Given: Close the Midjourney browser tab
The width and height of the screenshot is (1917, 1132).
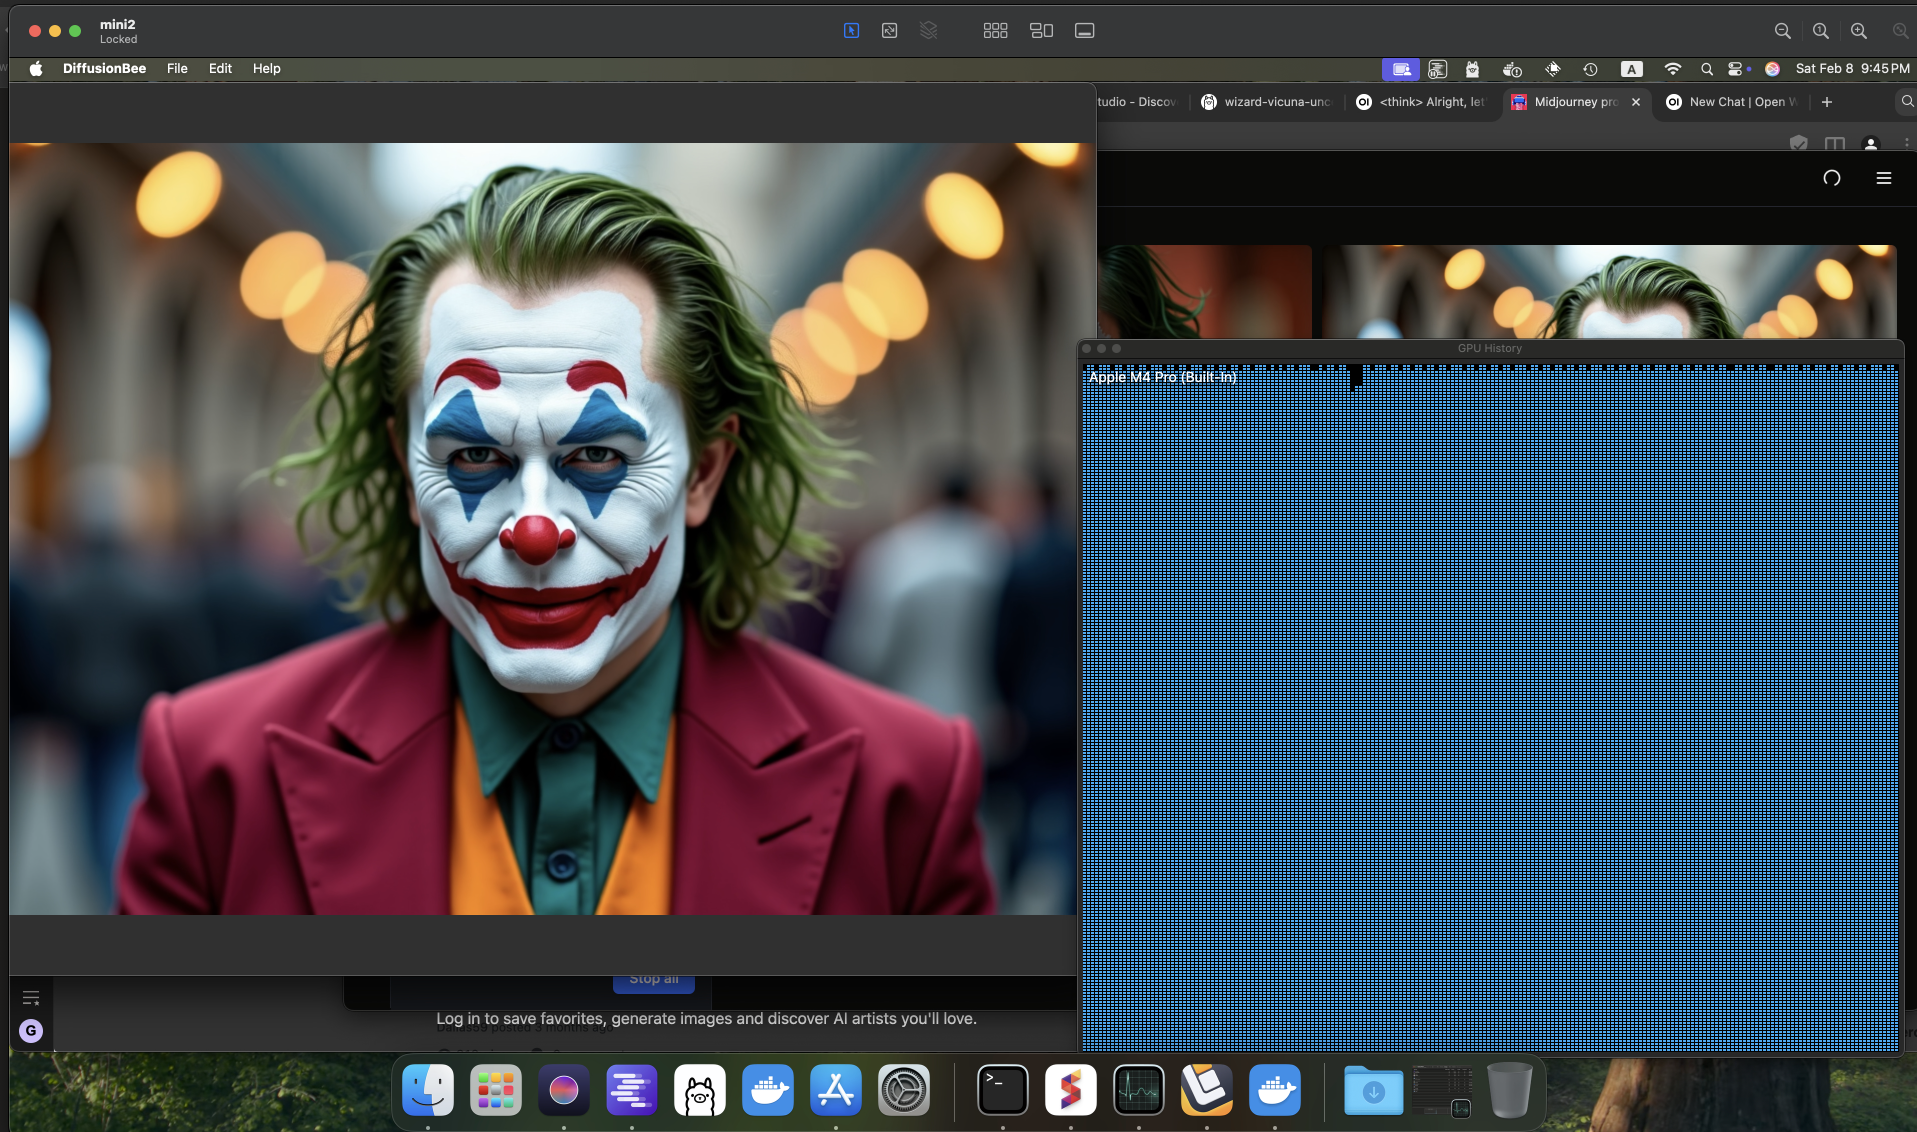Looking at the screenshot, I should tap(1636, 102).
